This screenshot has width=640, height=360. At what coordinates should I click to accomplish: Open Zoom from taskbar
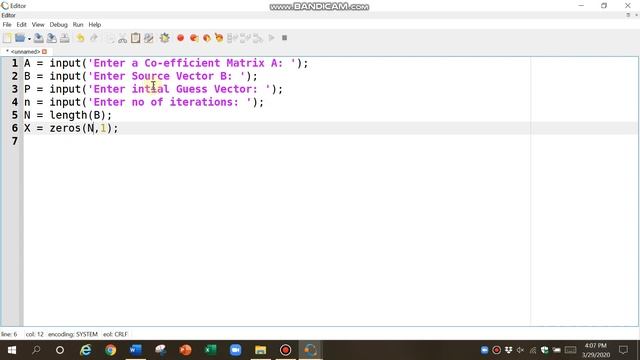click(x=236, y=350)
